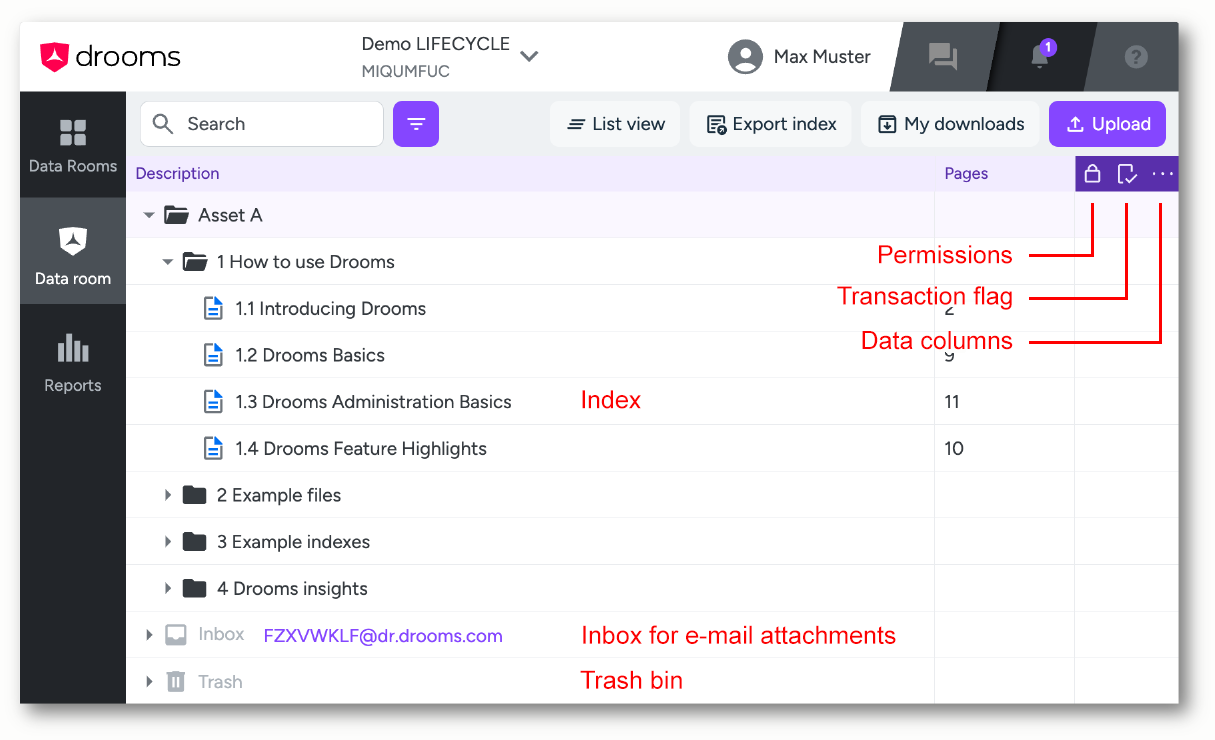Click the Inbox label
Screen dimensions: 1215x740
point(221,635)
